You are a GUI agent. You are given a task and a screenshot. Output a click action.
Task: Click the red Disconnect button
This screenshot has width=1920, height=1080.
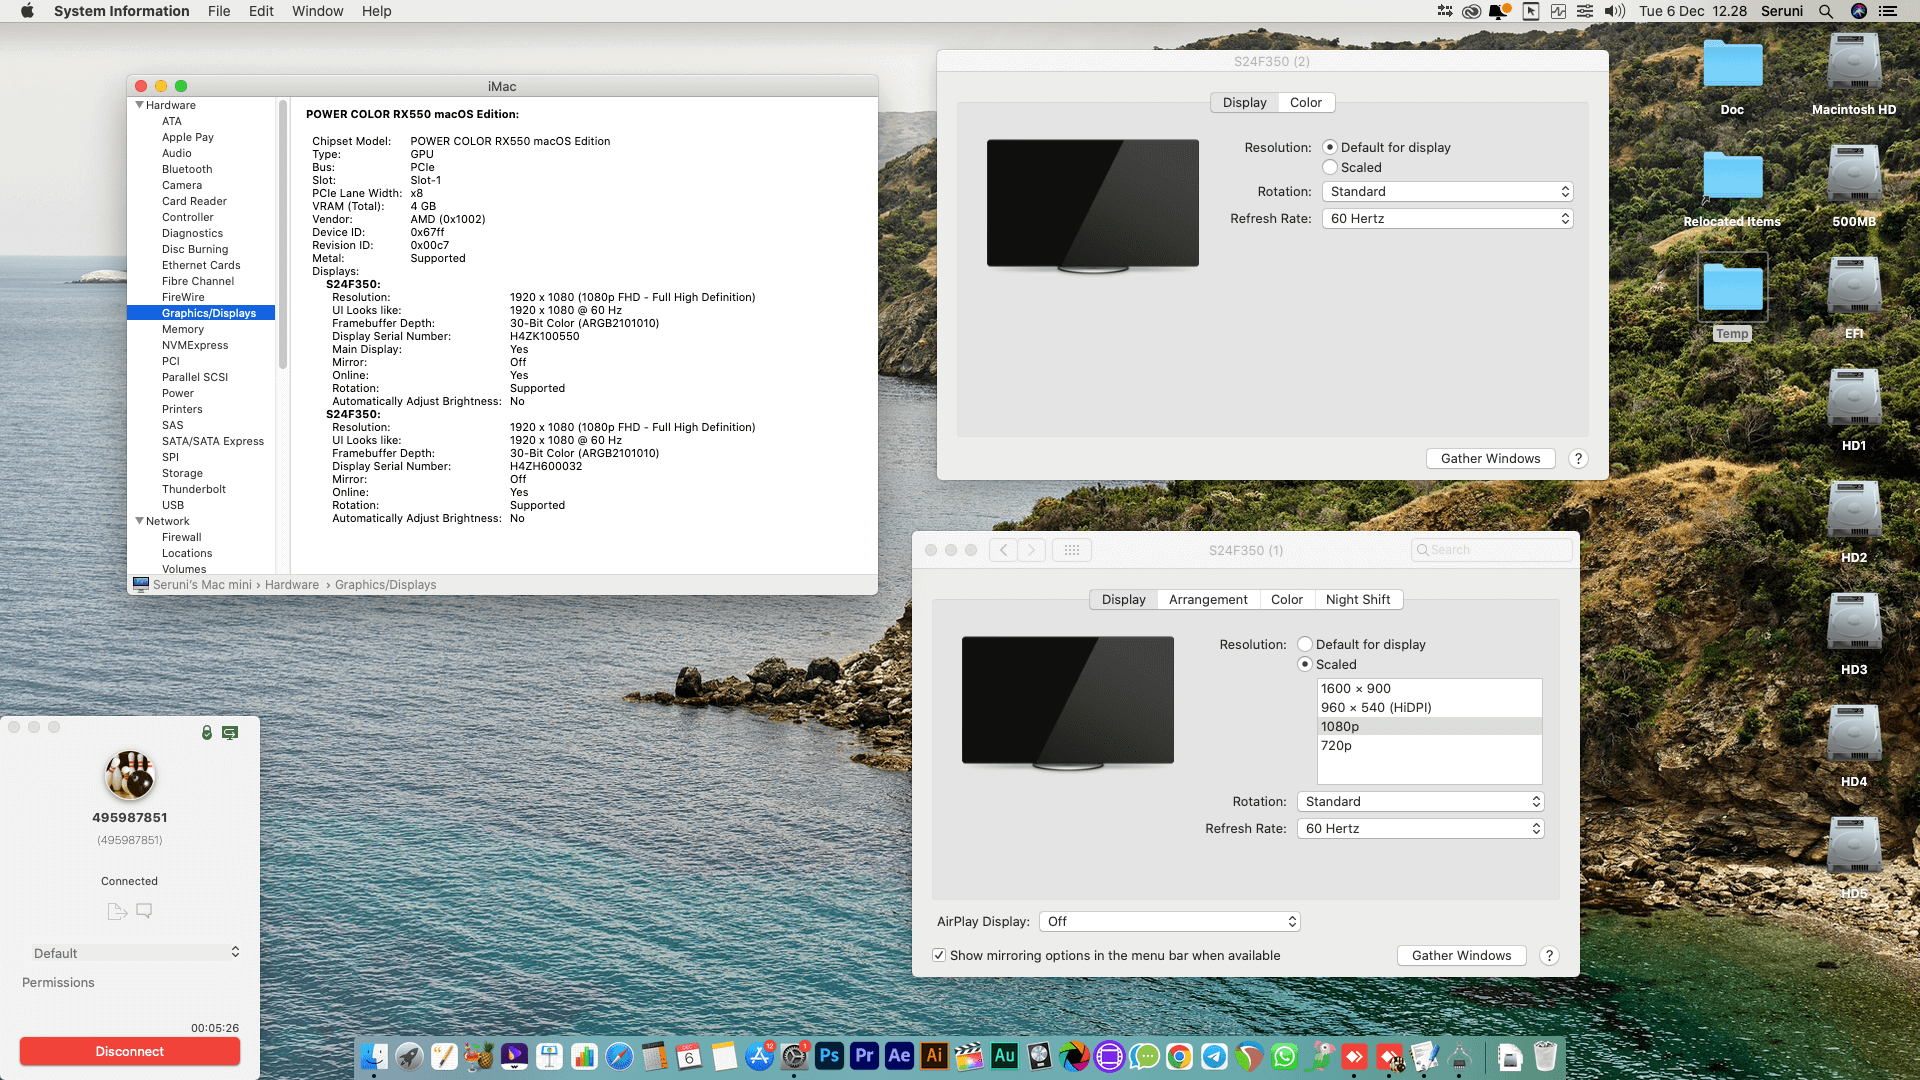(130, 1051)
